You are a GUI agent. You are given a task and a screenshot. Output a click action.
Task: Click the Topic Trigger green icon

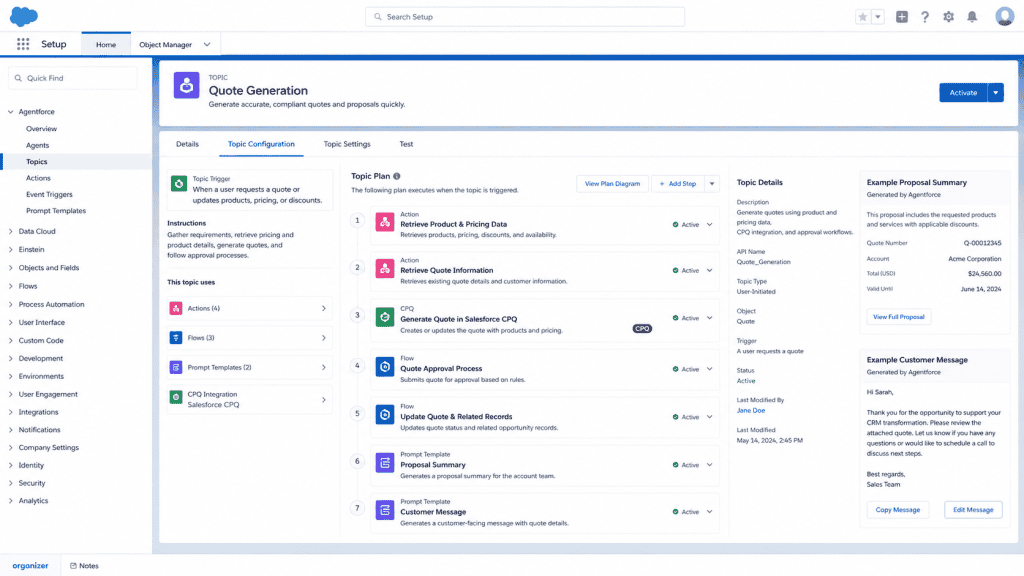pyautogui.click(x=179, y=184)
